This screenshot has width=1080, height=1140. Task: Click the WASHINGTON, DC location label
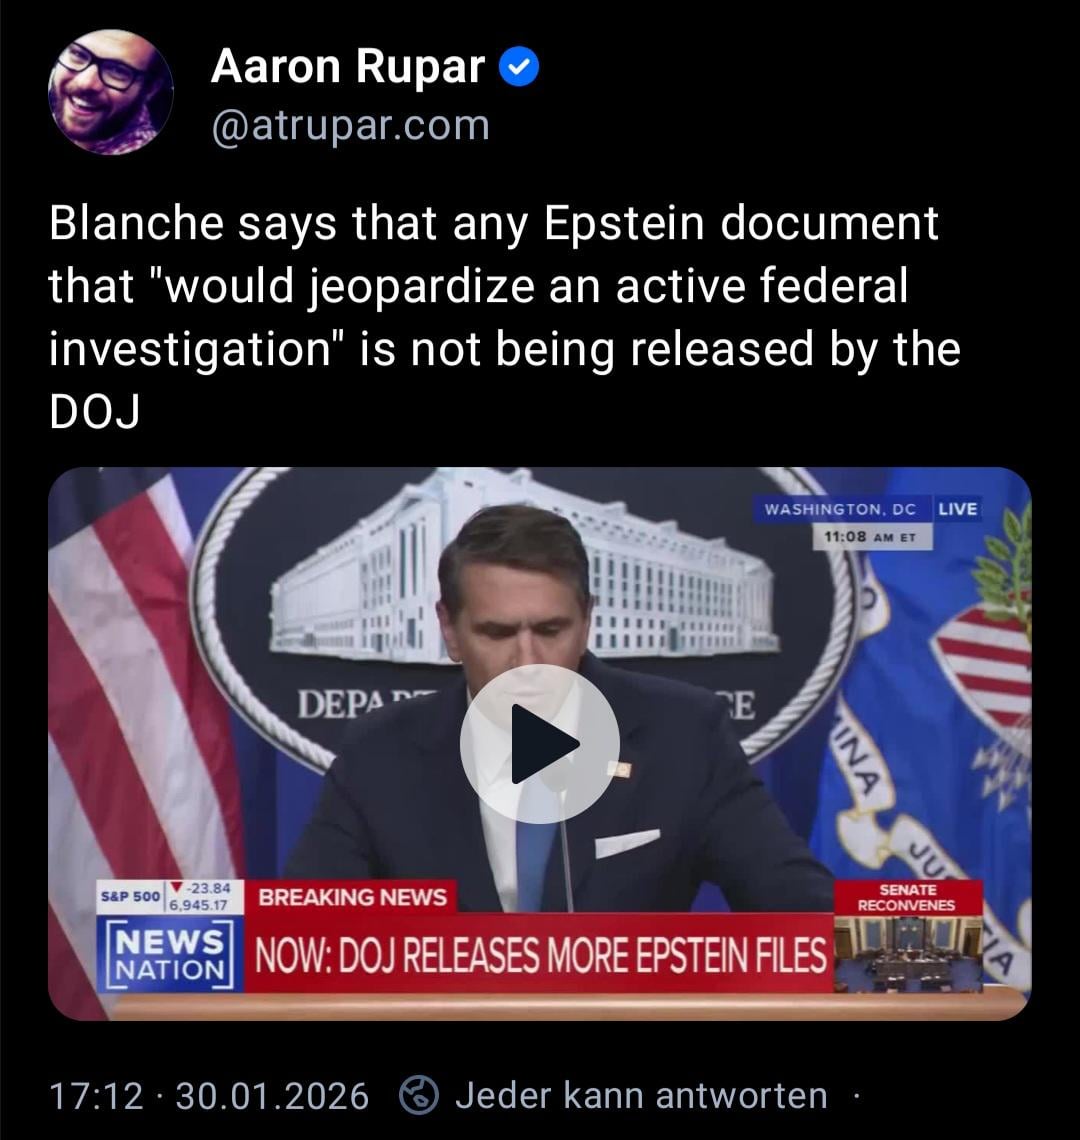(x=841, y=509)
